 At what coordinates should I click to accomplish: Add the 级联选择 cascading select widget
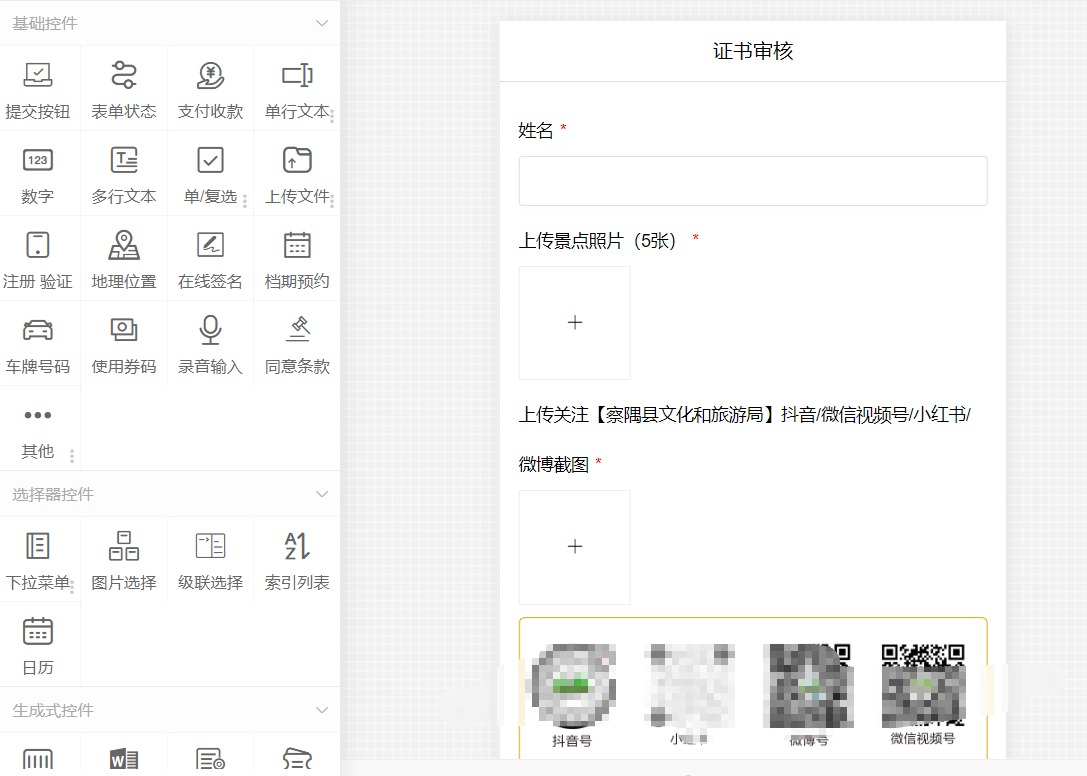point(211,561)
